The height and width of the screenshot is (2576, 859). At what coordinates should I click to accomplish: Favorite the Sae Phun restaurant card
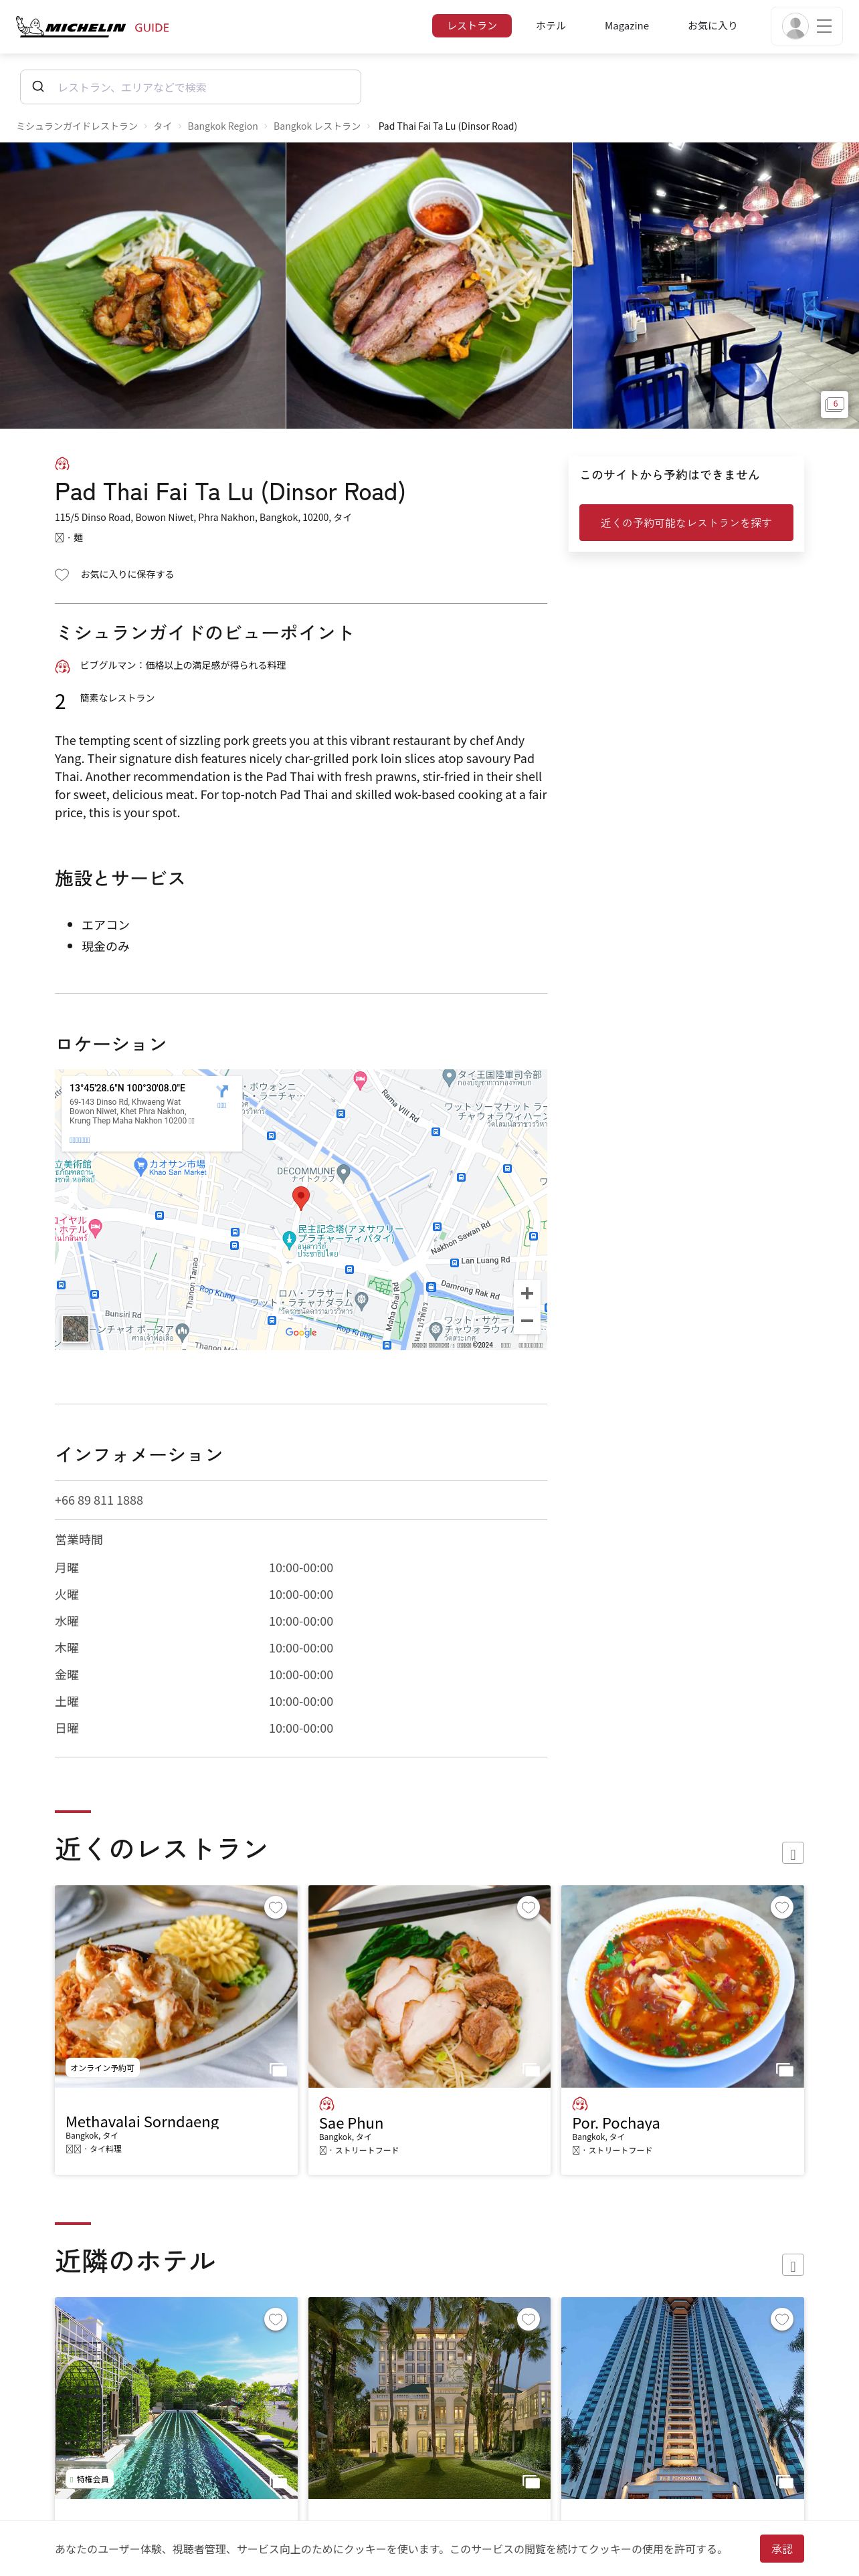pyautogui.click(x=529, y=1908)
